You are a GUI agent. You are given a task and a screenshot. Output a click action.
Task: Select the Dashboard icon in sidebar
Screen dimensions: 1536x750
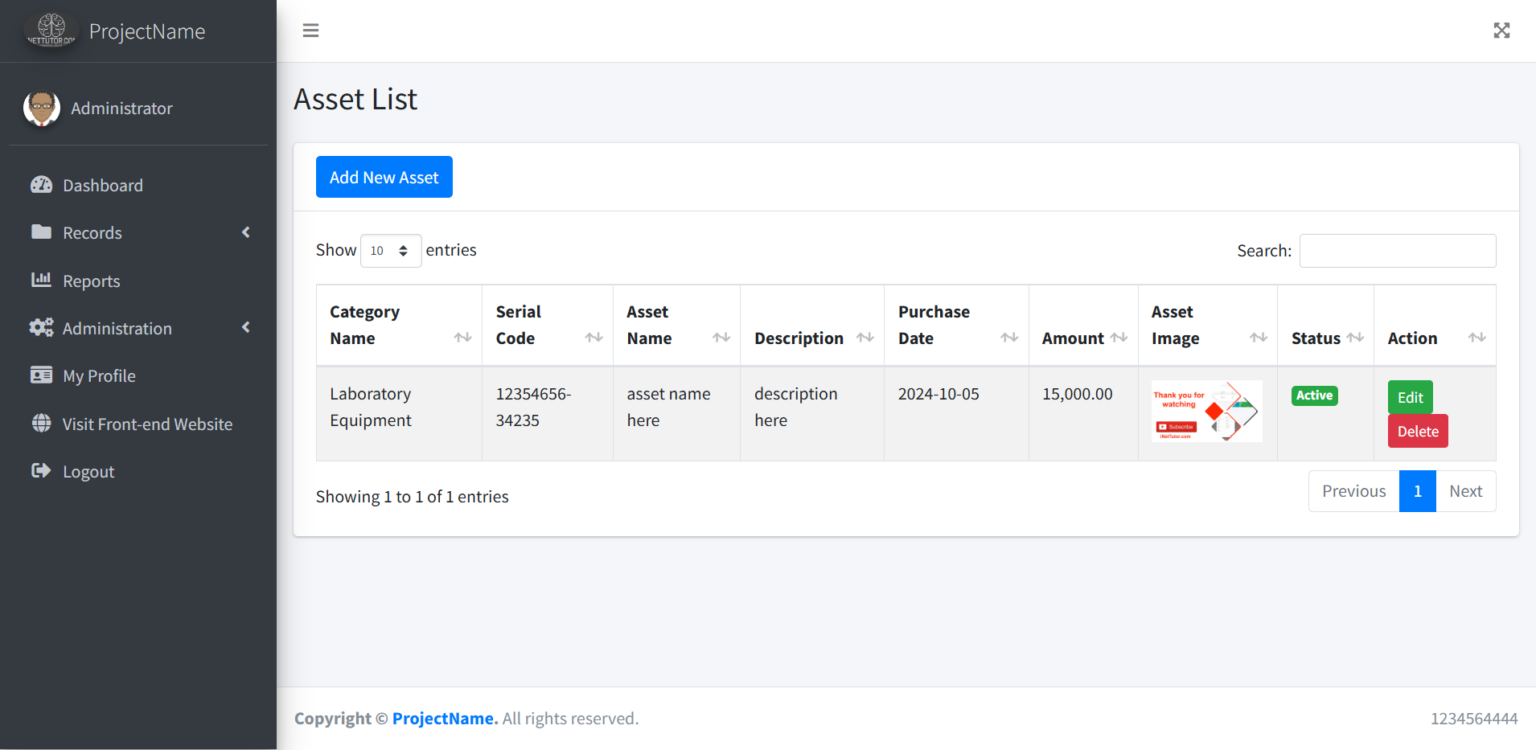point(41,185)
